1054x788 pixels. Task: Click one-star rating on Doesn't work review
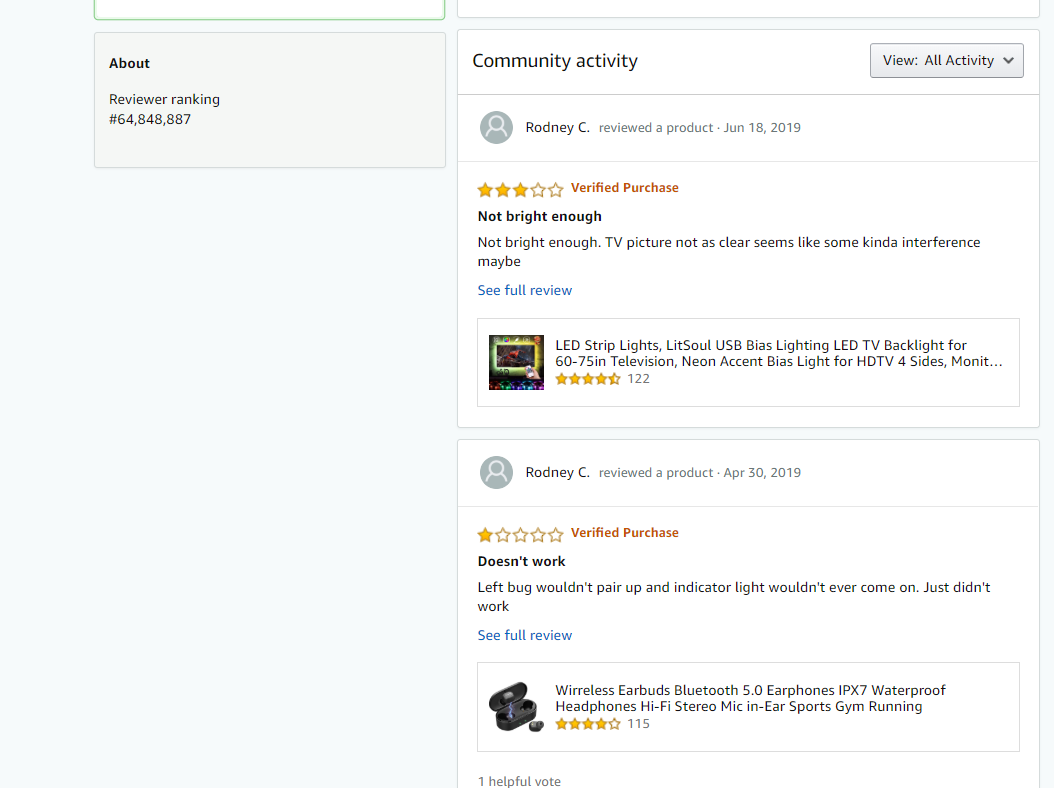click(520, 534)
